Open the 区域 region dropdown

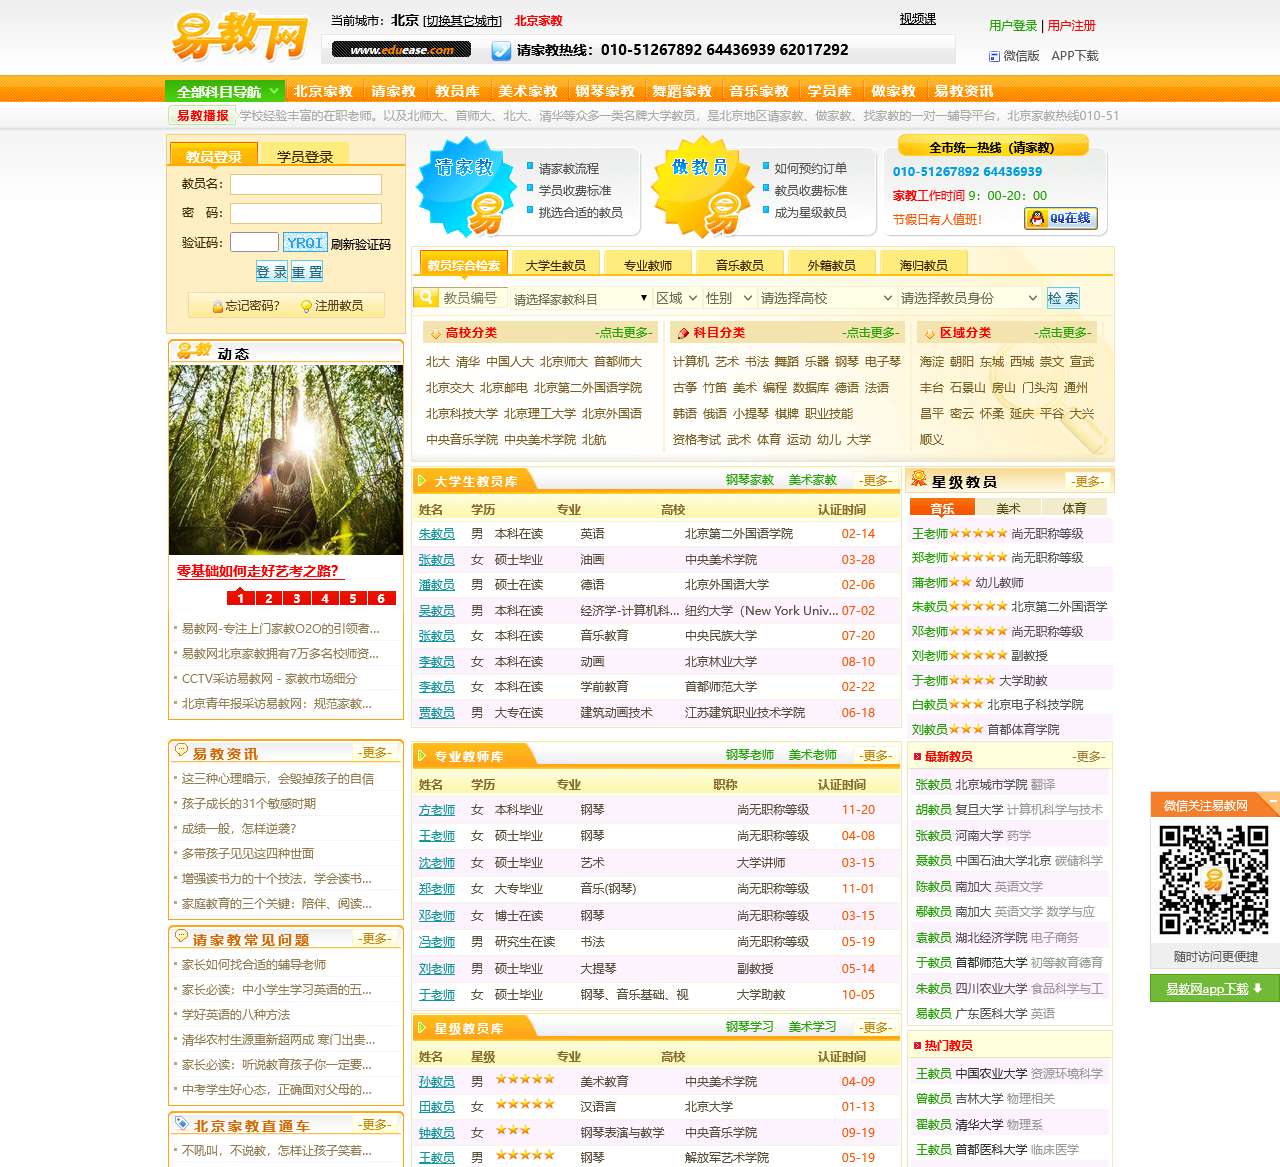[x=675, y=297]
